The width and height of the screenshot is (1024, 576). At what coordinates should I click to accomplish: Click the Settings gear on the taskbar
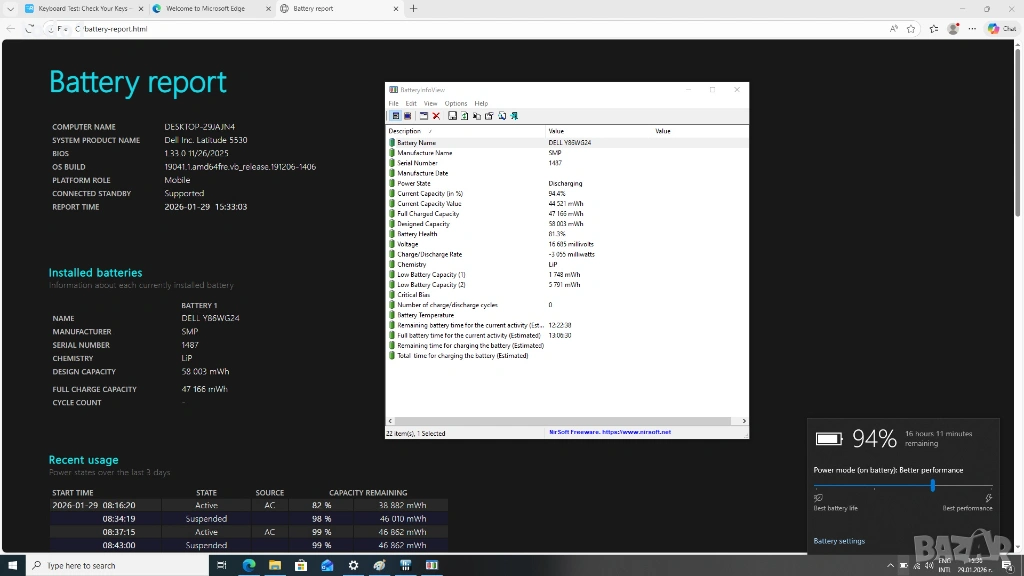(353, 566)
